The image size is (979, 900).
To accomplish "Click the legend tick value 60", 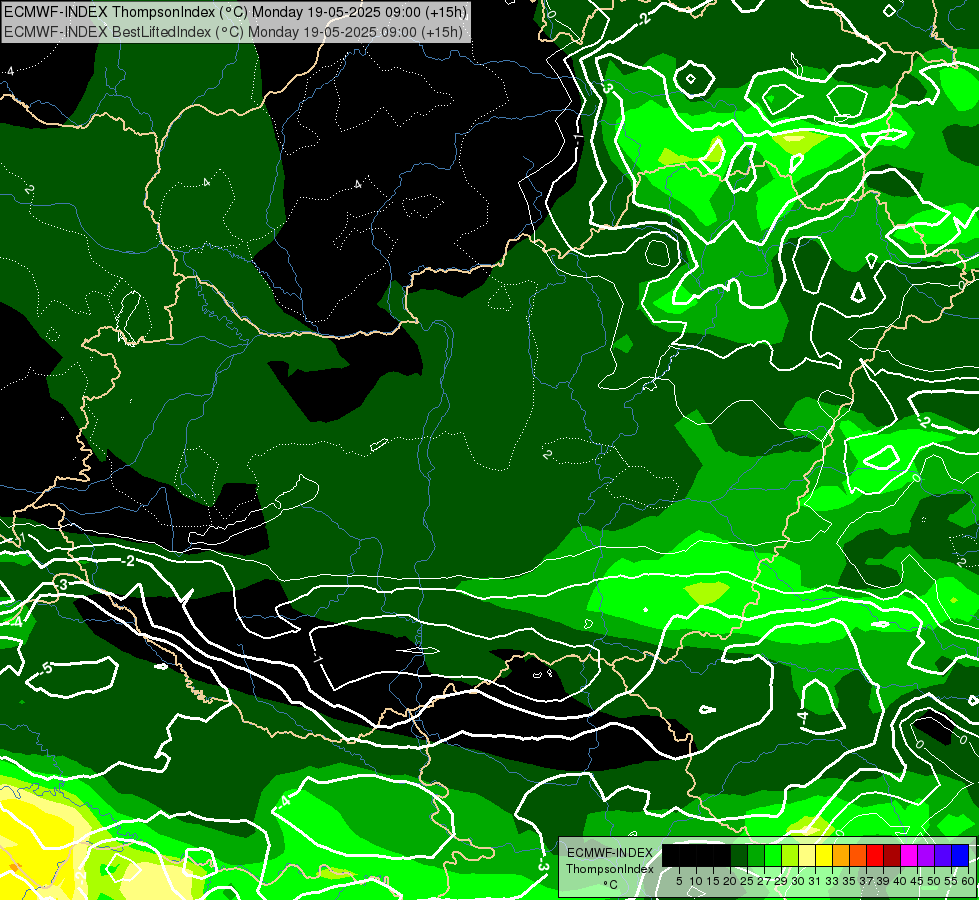I will coord(968,881).
